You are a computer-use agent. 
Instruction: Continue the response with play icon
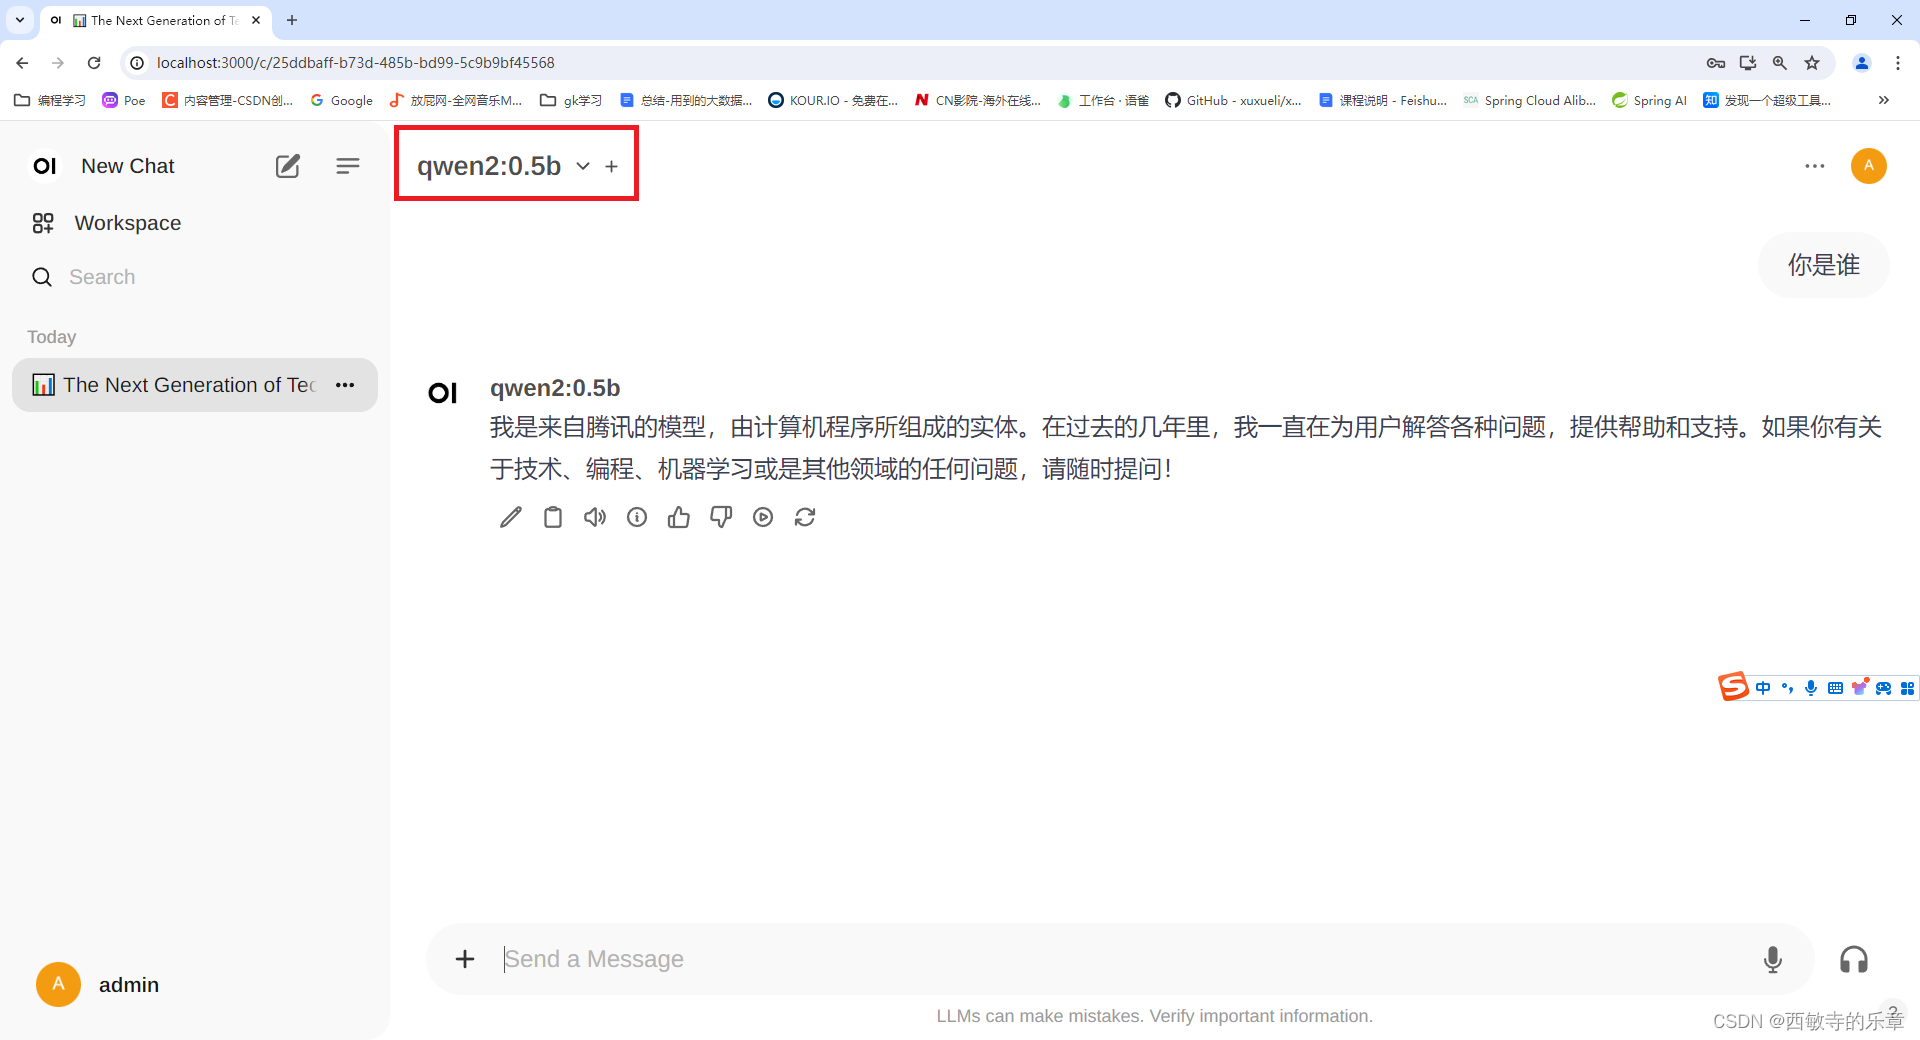click(x=763, y=517)
